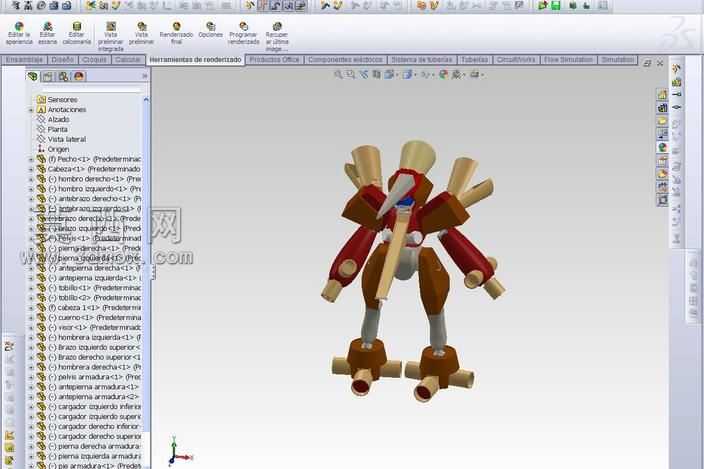This screenshot has width=704, height=469.
Task: Open the Tuberías tab
Action: click(x=474, y=60)
